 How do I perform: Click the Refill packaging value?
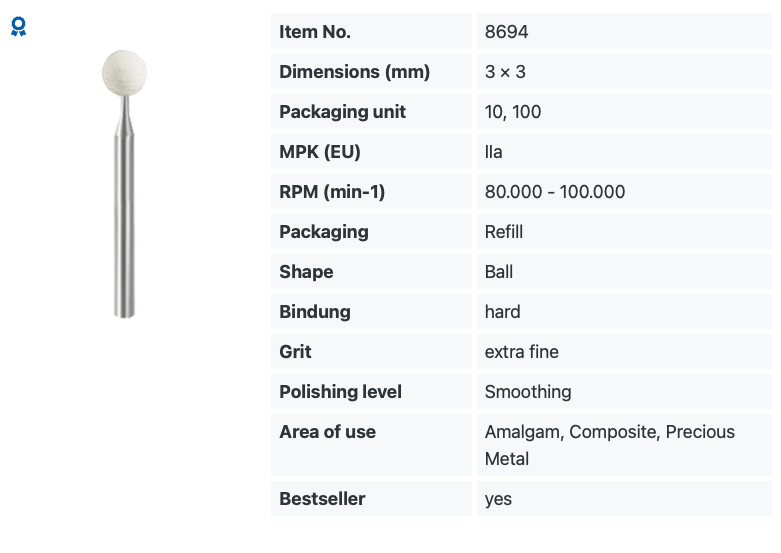pos(504,232)
